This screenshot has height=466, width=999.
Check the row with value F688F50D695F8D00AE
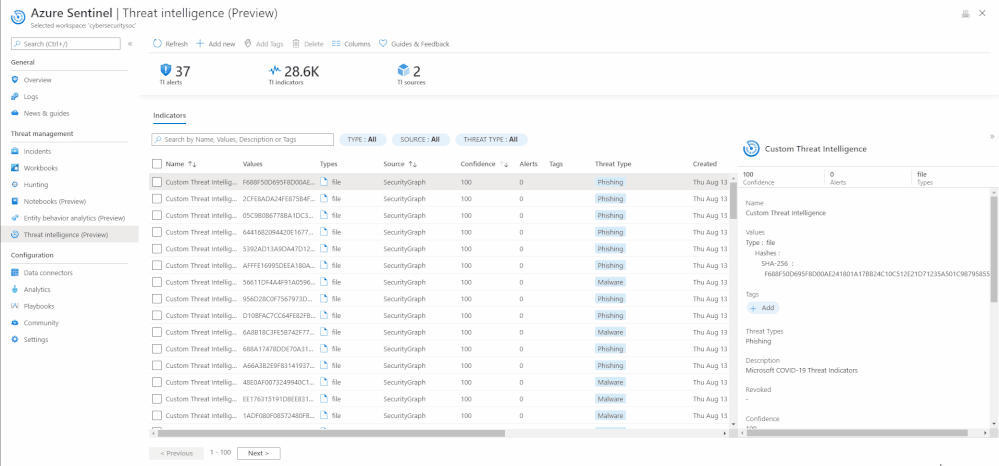tap(157, 182)
